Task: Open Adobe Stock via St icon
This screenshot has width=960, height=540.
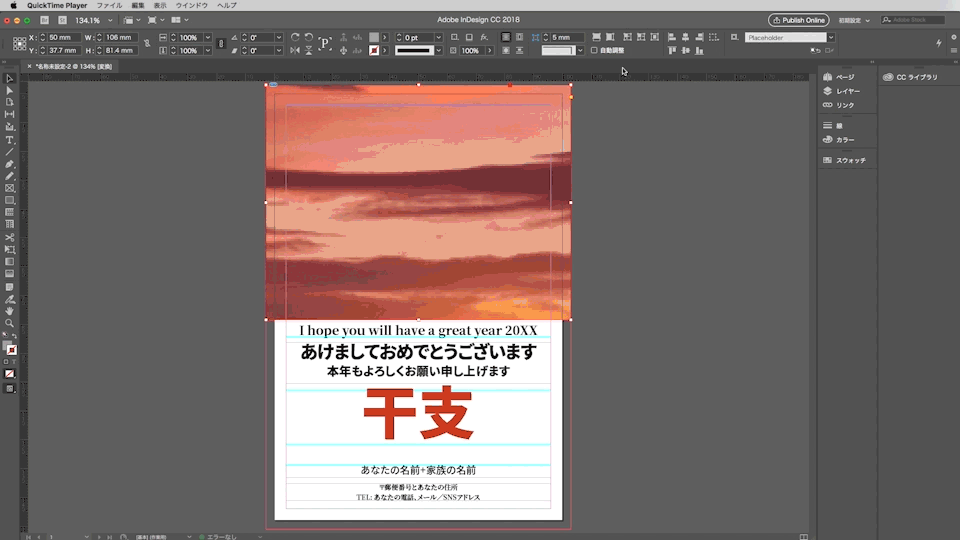Action: 62,20
